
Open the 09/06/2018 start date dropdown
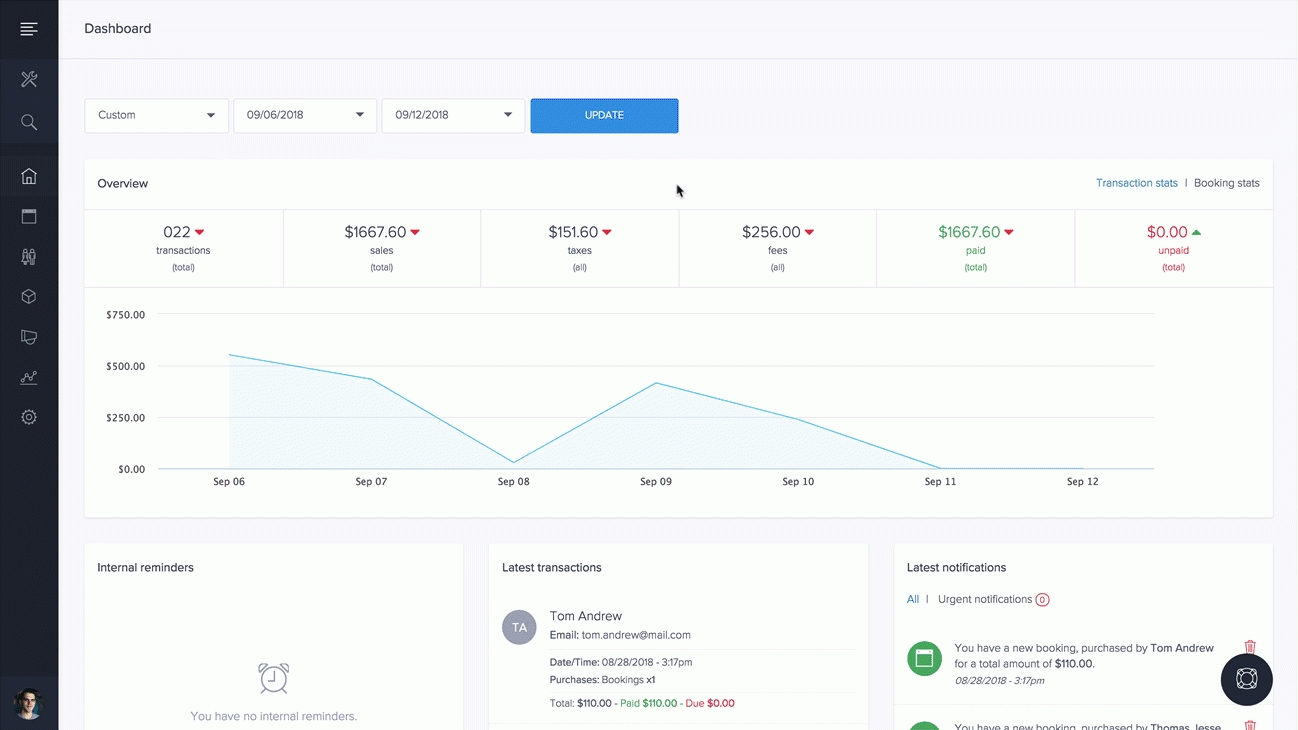[305, 115]
